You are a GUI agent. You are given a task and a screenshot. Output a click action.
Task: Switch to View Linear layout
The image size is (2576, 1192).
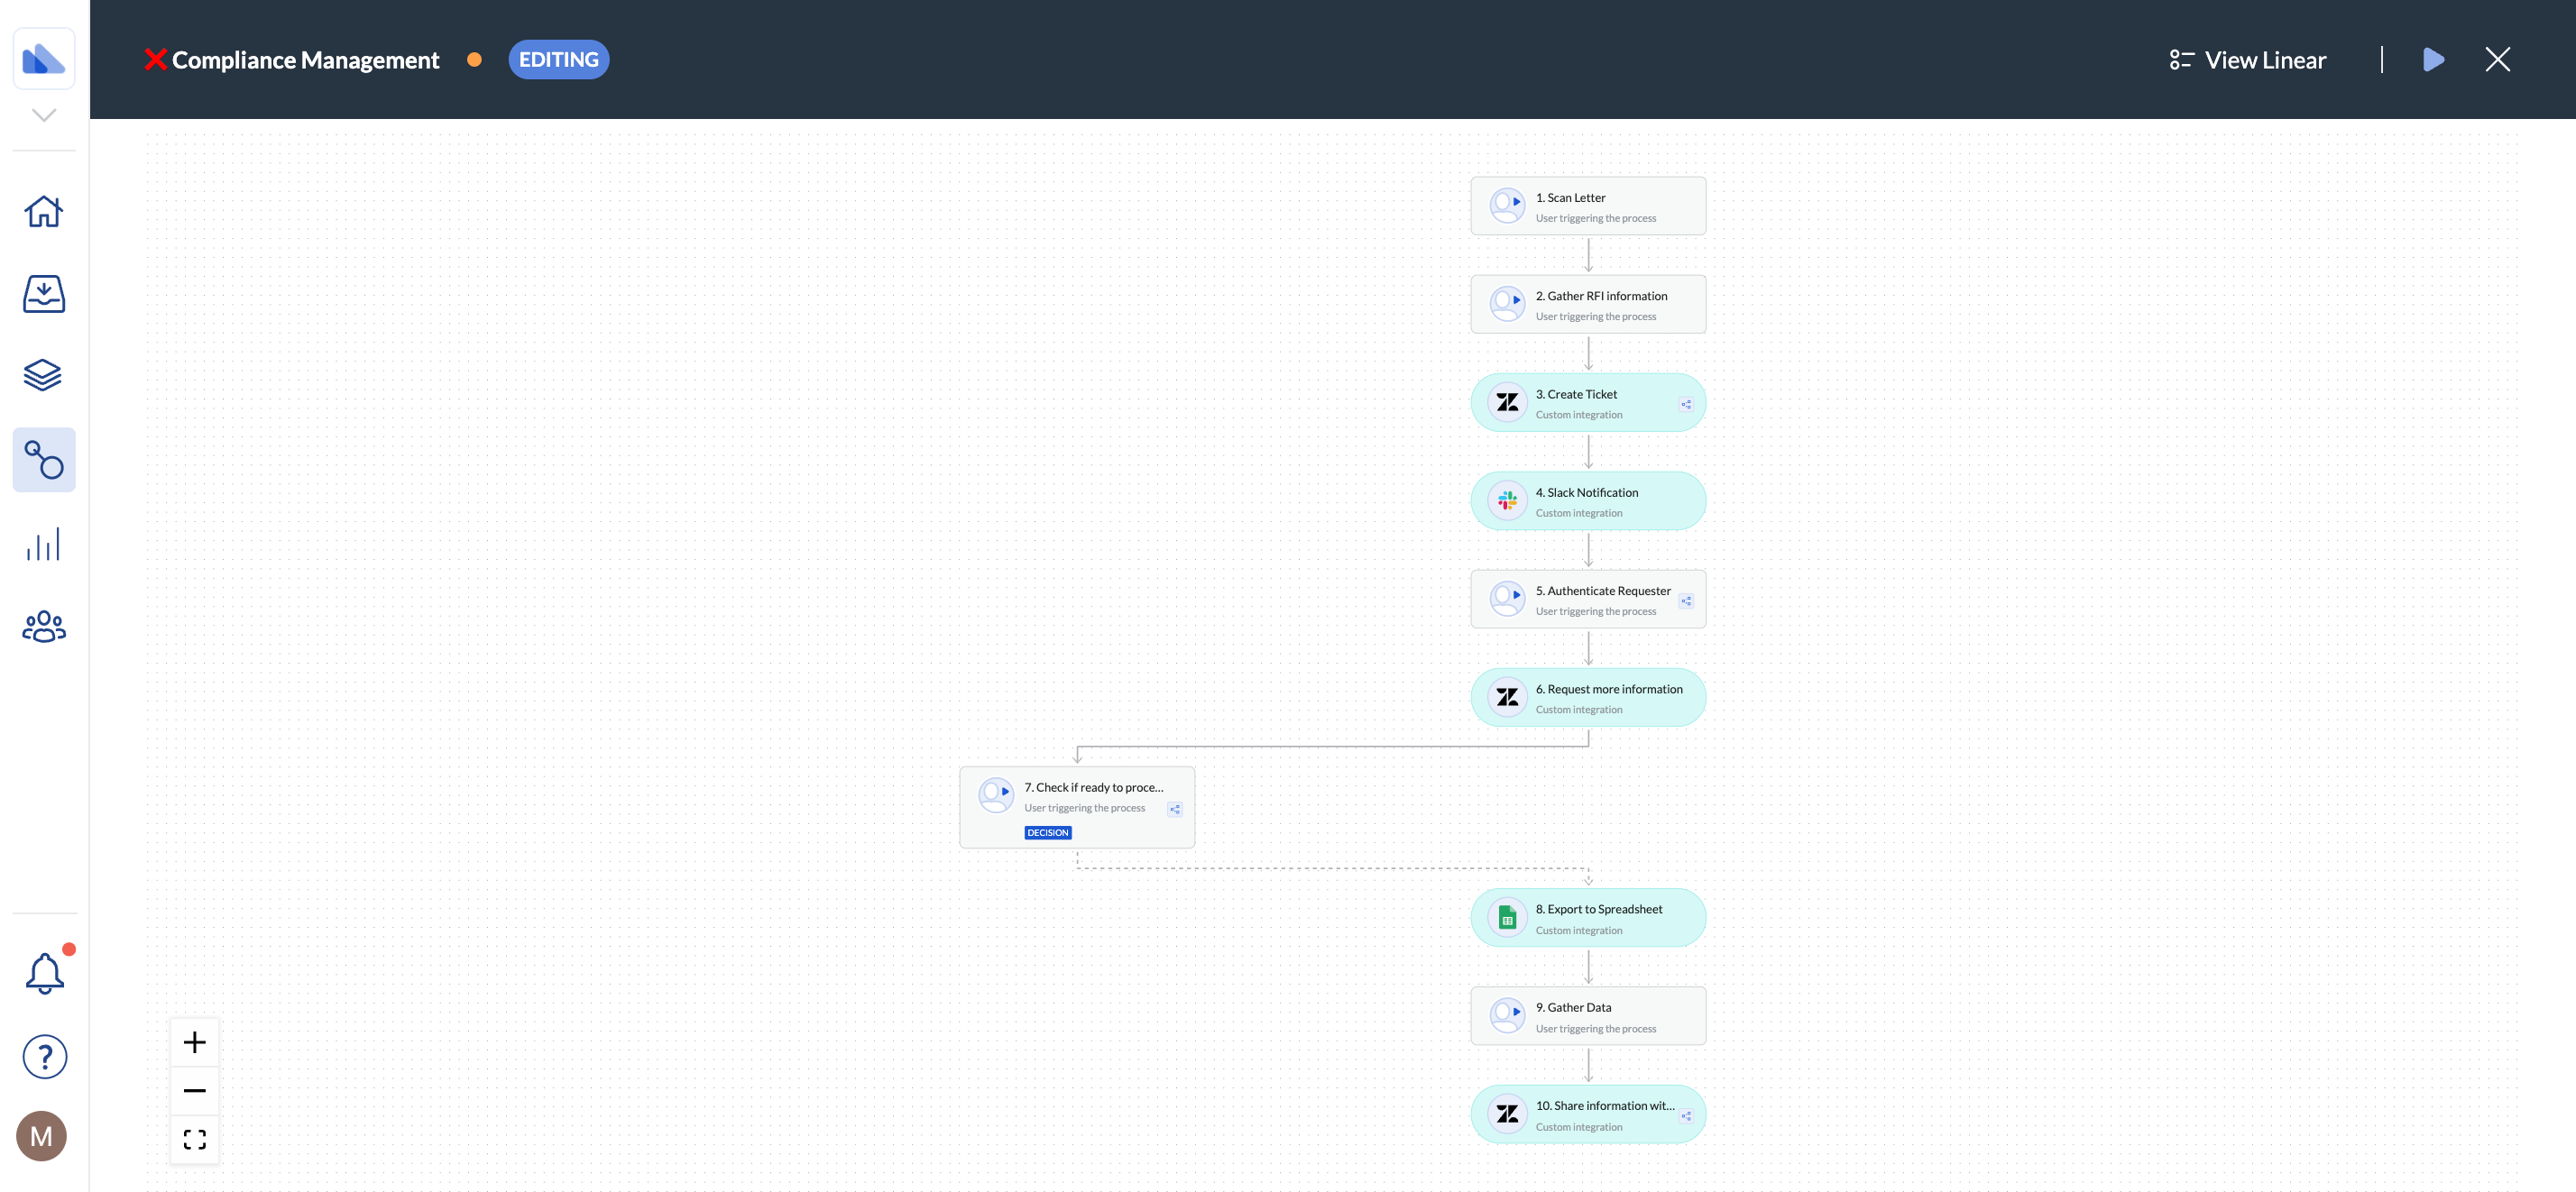(2247, 60)
